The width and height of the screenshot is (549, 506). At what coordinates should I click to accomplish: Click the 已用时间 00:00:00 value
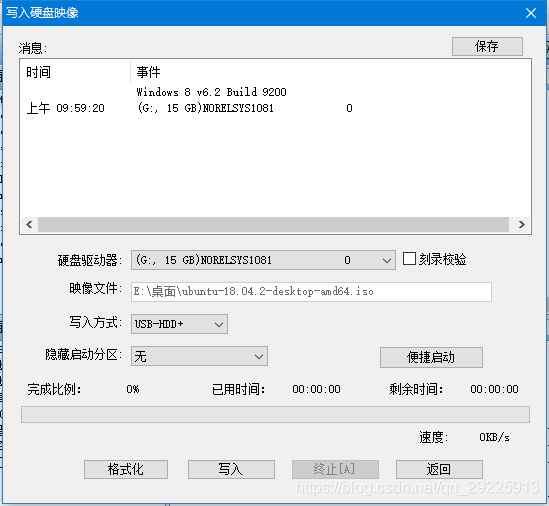[317, 389]
